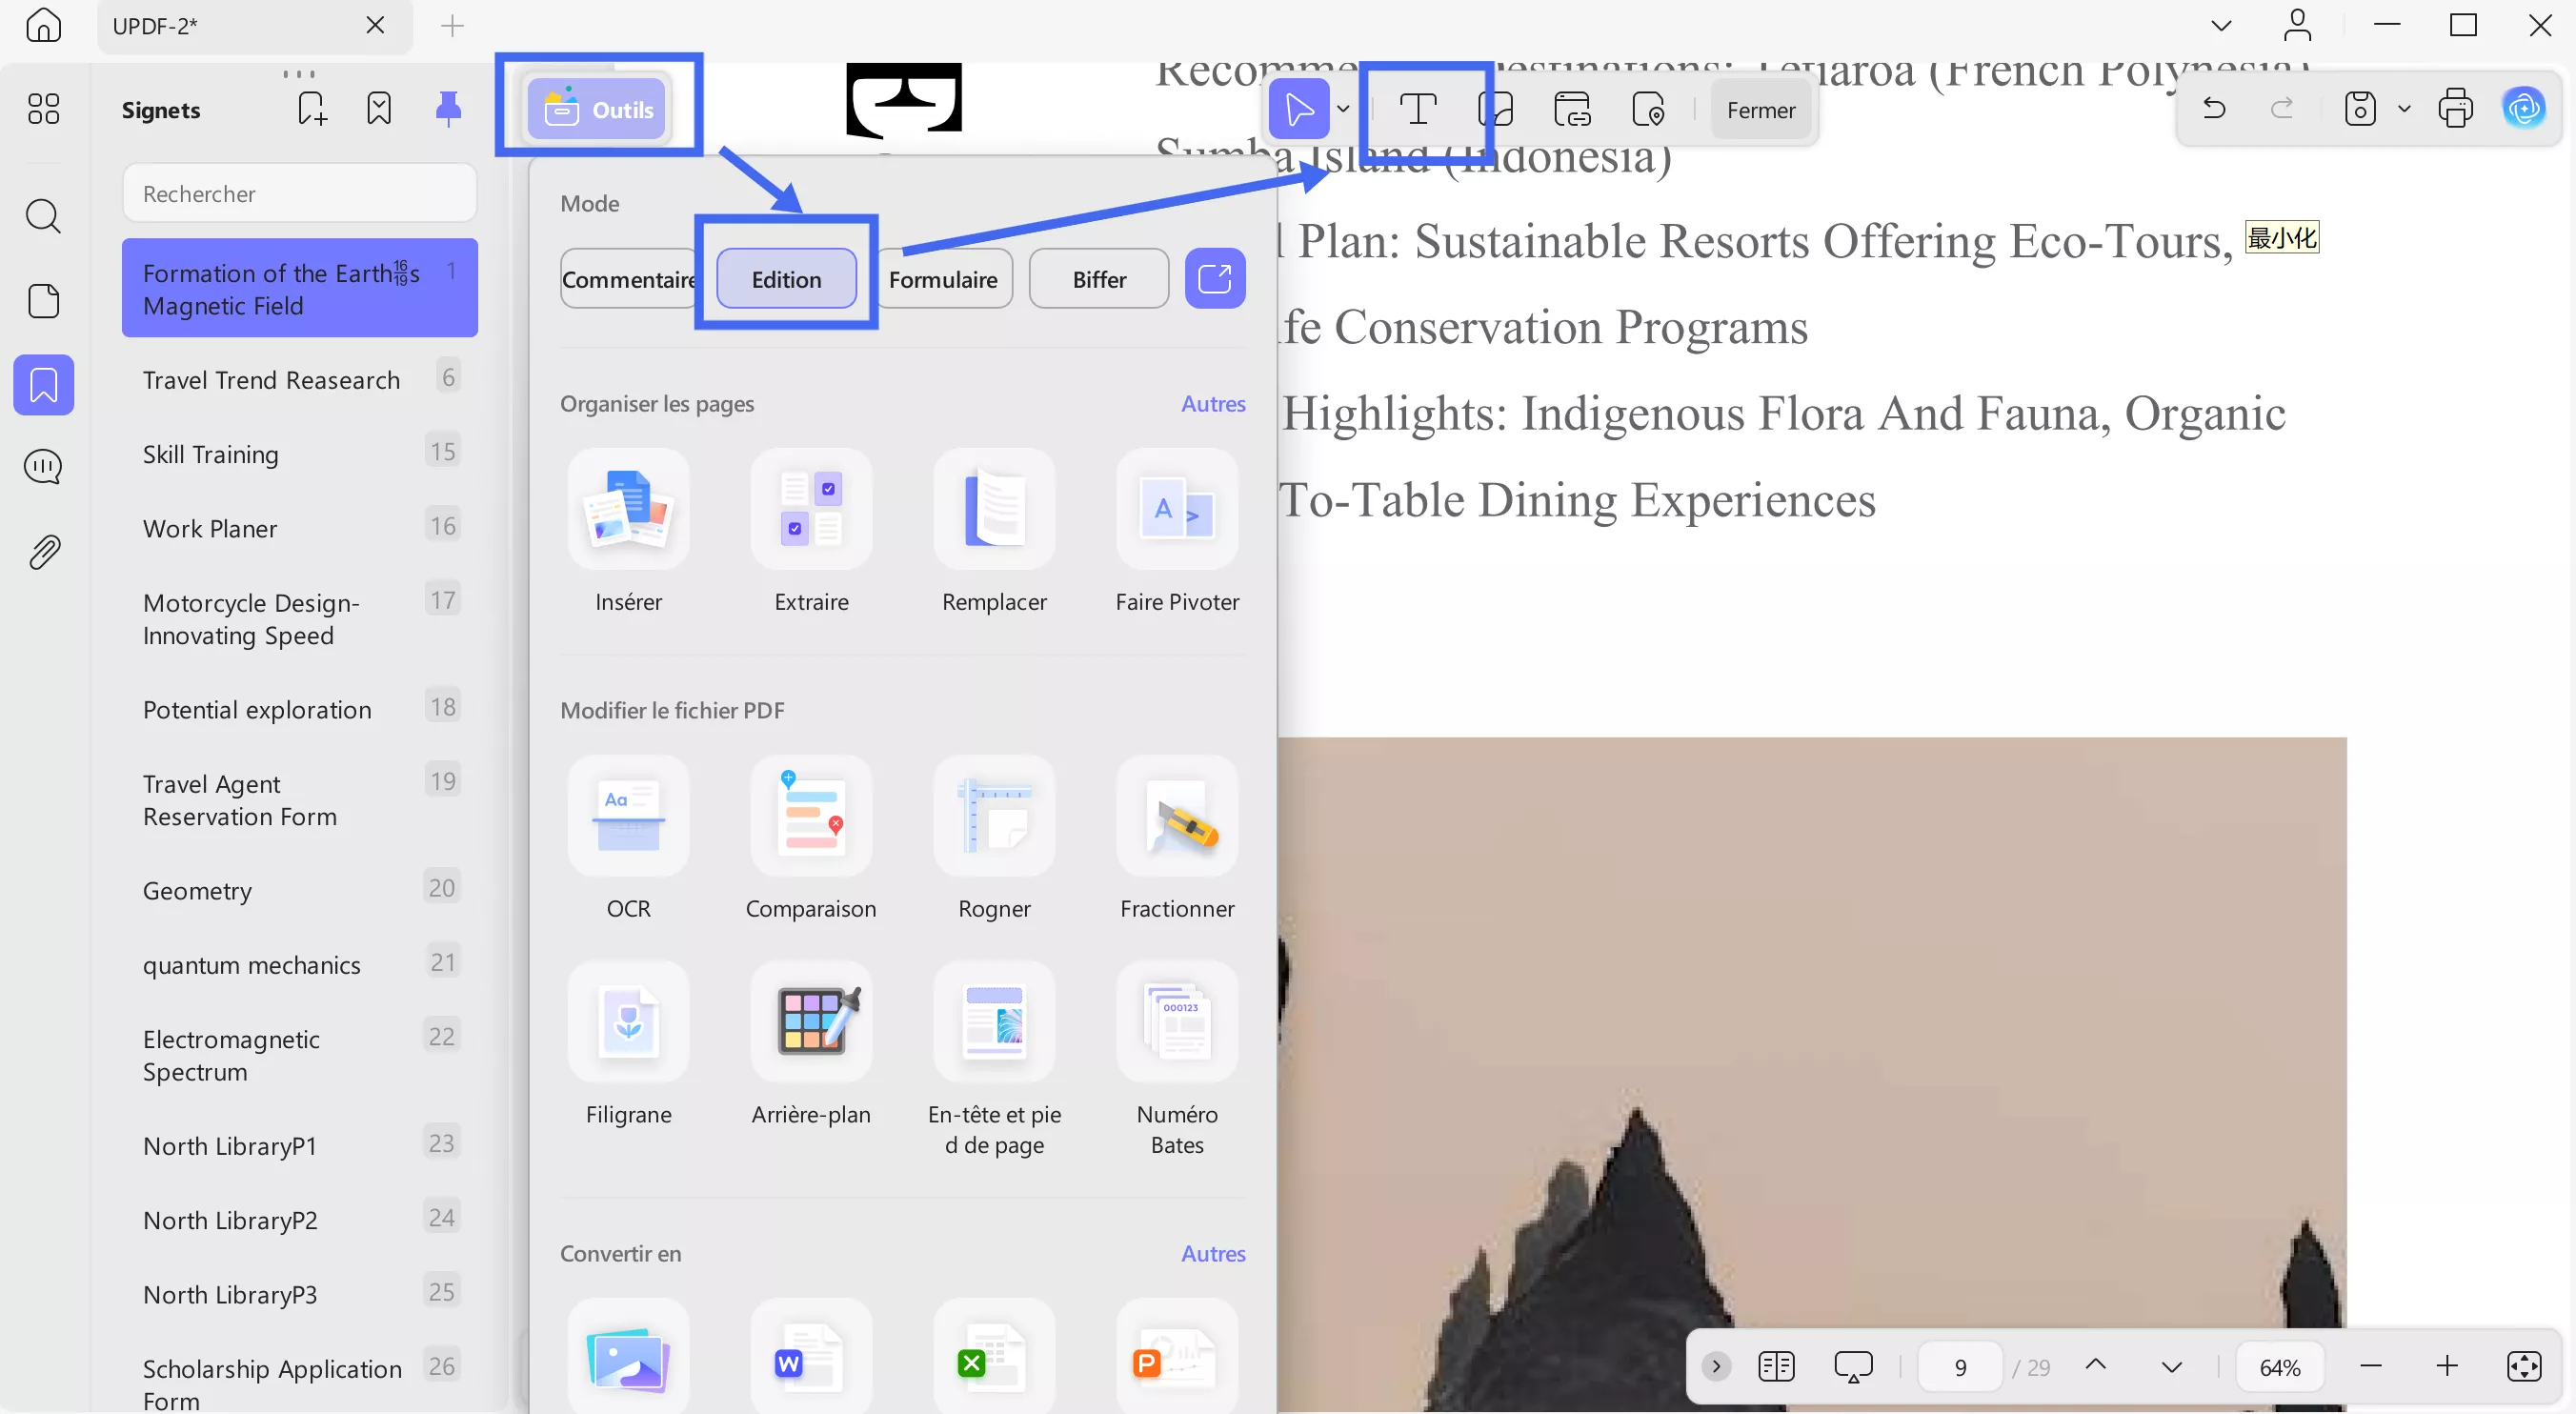2576x1414 pixels.
Task: Switch to Edition mode
Action: 786,279
